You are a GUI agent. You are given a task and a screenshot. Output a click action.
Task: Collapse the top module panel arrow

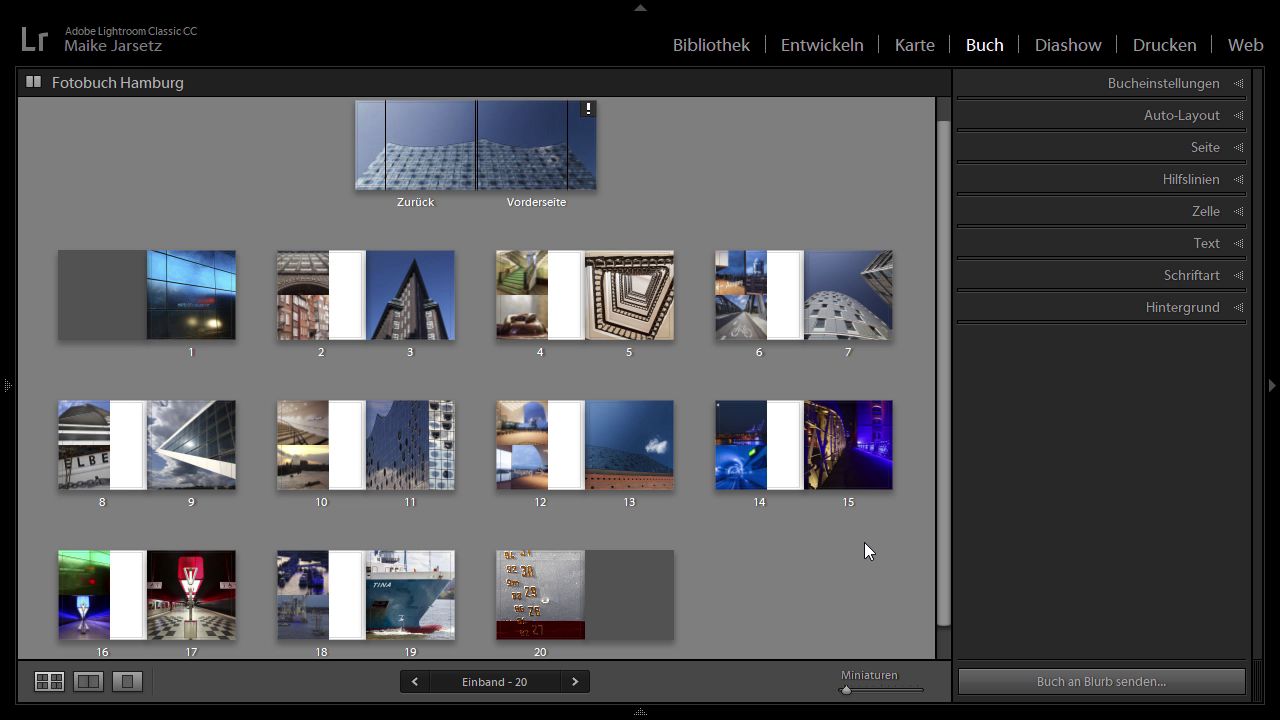640,7
